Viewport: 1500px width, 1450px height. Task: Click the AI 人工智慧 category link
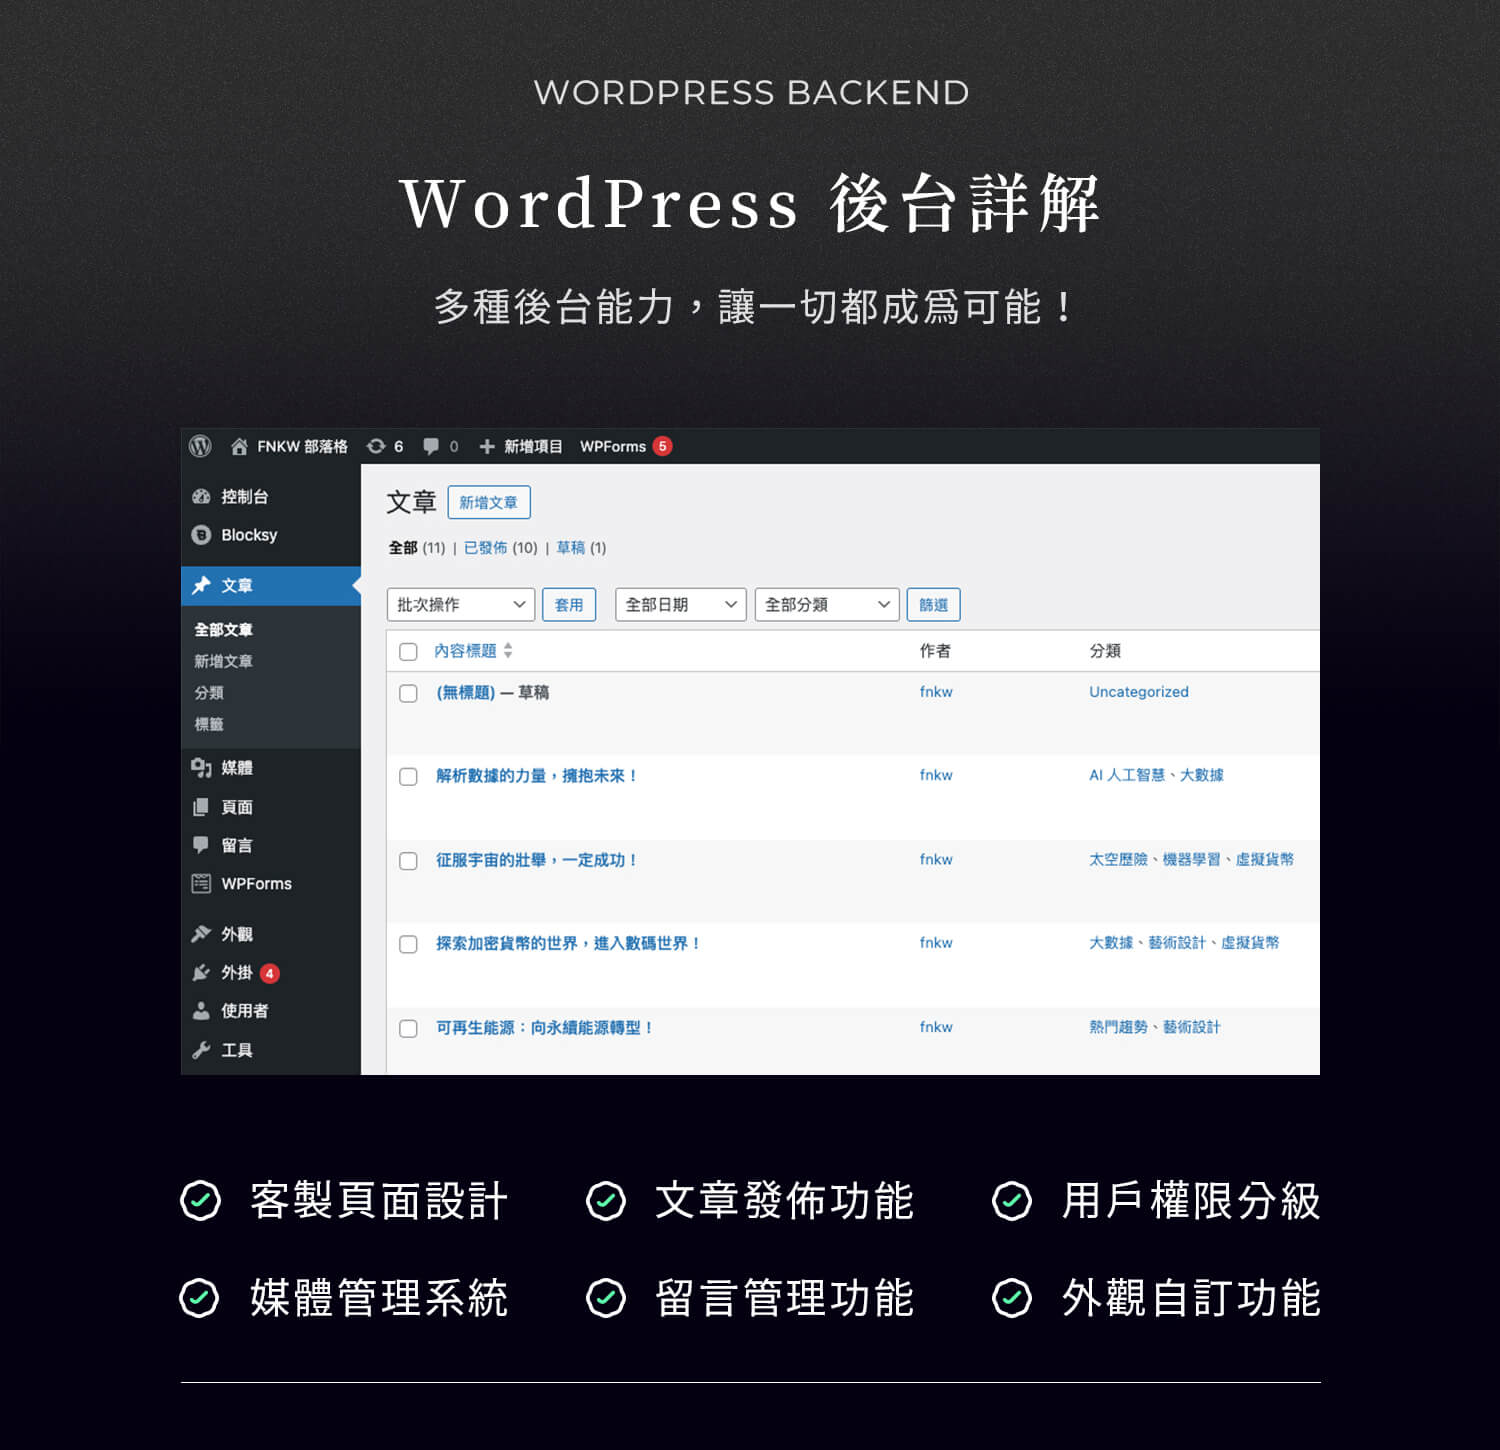pos(1127,775)
